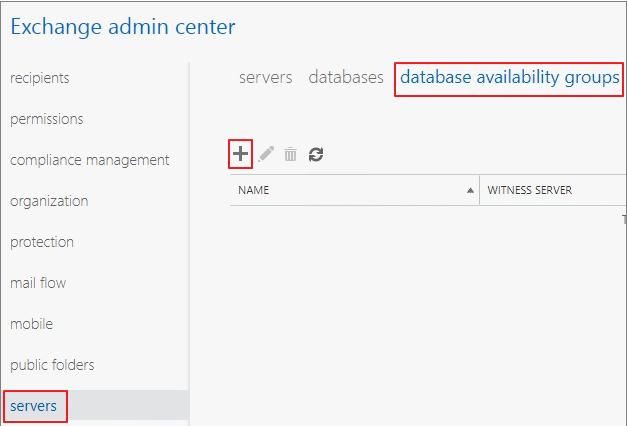Image resolution: width=627 pixels, height=426 pixels.
Task: Go to mail flow section
Action: [x=38, y=283]
